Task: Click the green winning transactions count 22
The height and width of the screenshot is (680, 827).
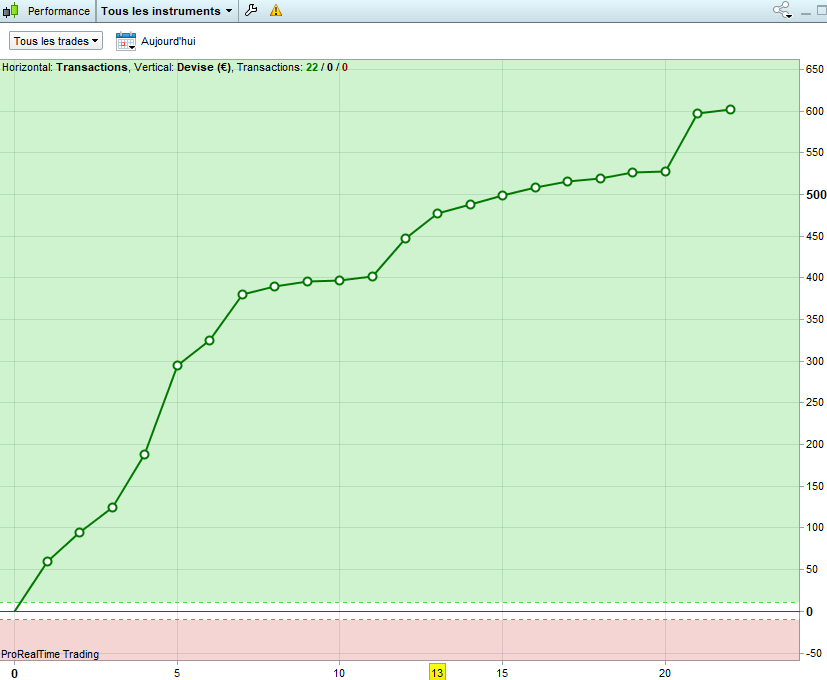Action: 312,68
